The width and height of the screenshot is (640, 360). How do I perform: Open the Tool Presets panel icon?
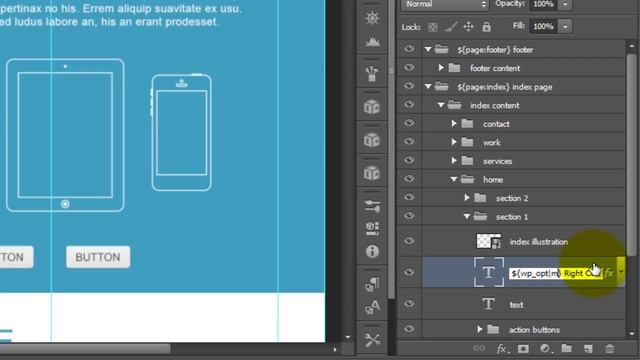click(372, 340)
